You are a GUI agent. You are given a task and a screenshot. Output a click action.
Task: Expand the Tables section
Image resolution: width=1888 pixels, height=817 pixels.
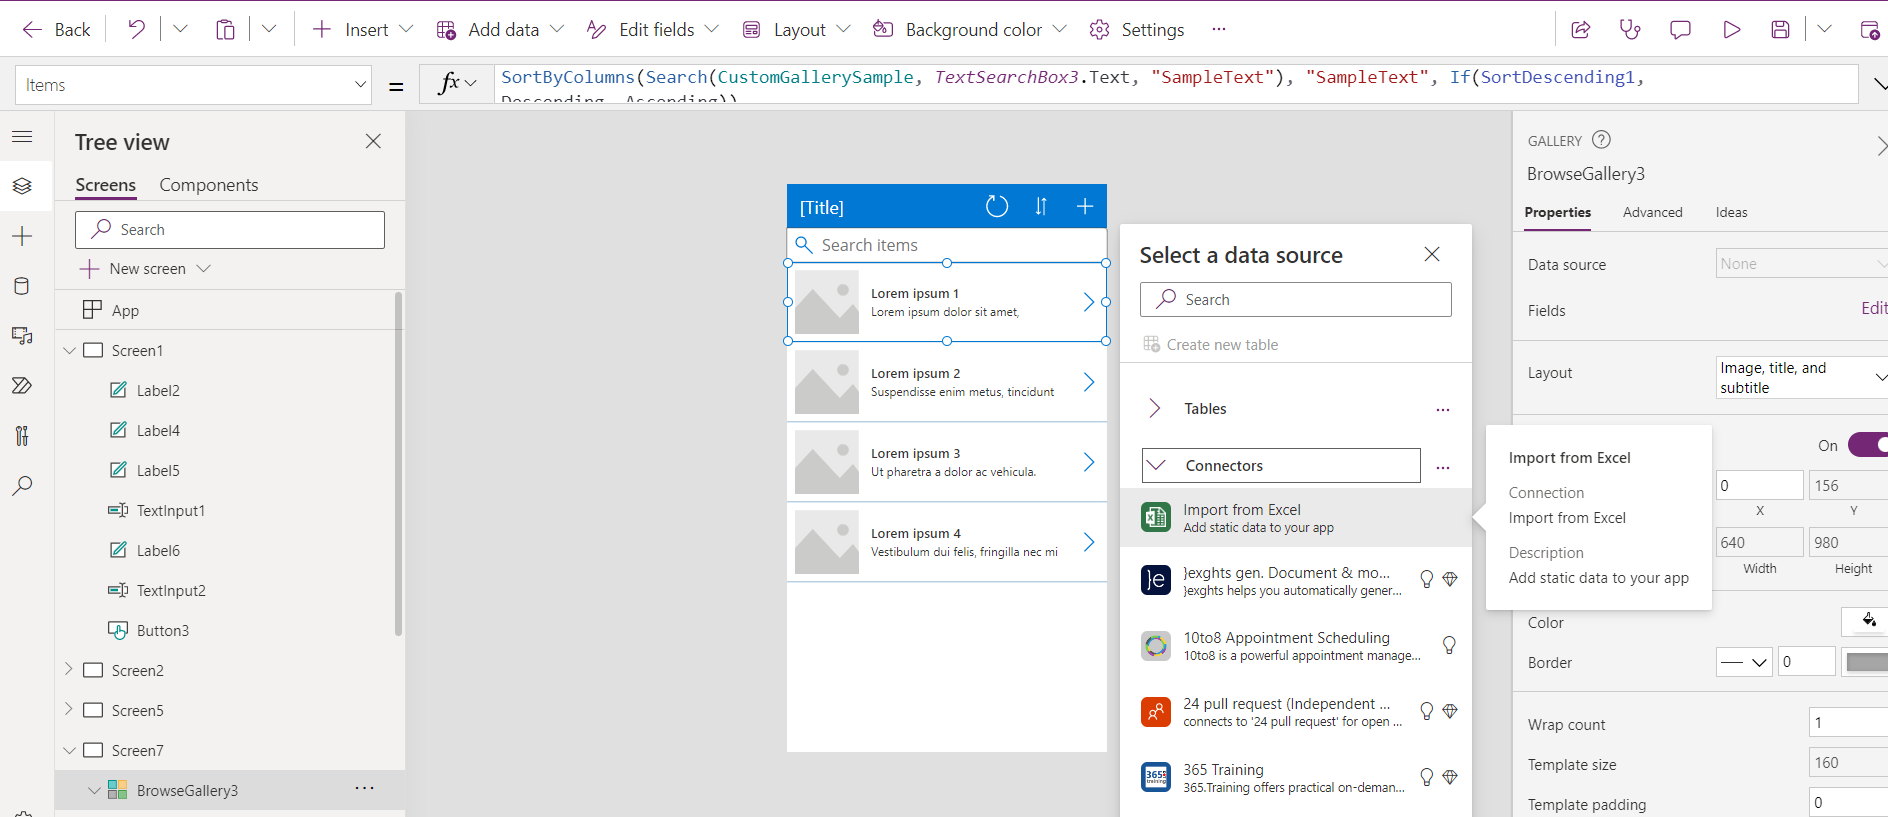1155,408
